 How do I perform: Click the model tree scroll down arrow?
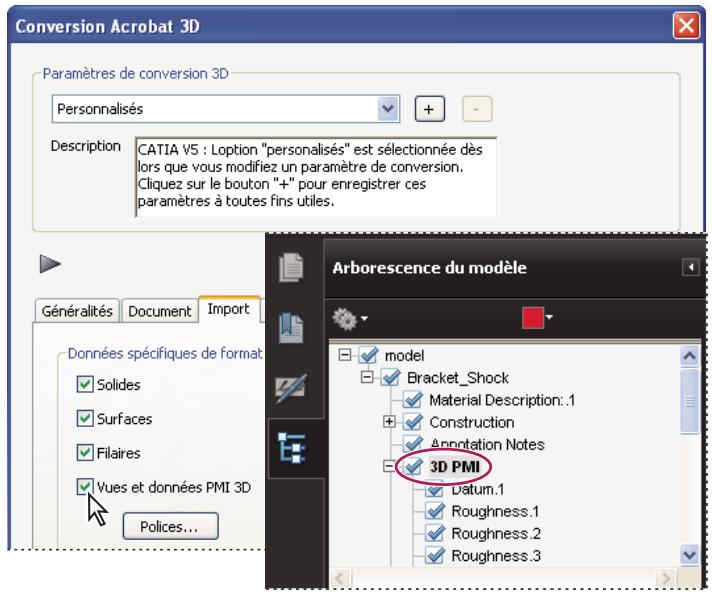coord(690,554)
